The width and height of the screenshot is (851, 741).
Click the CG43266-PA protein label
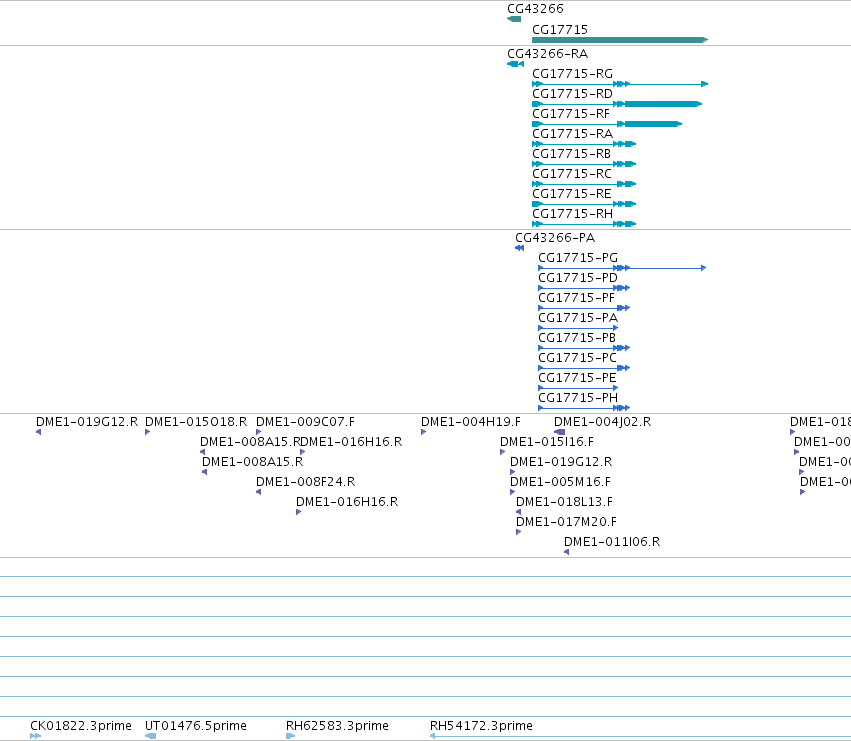[x=555, y=238]
